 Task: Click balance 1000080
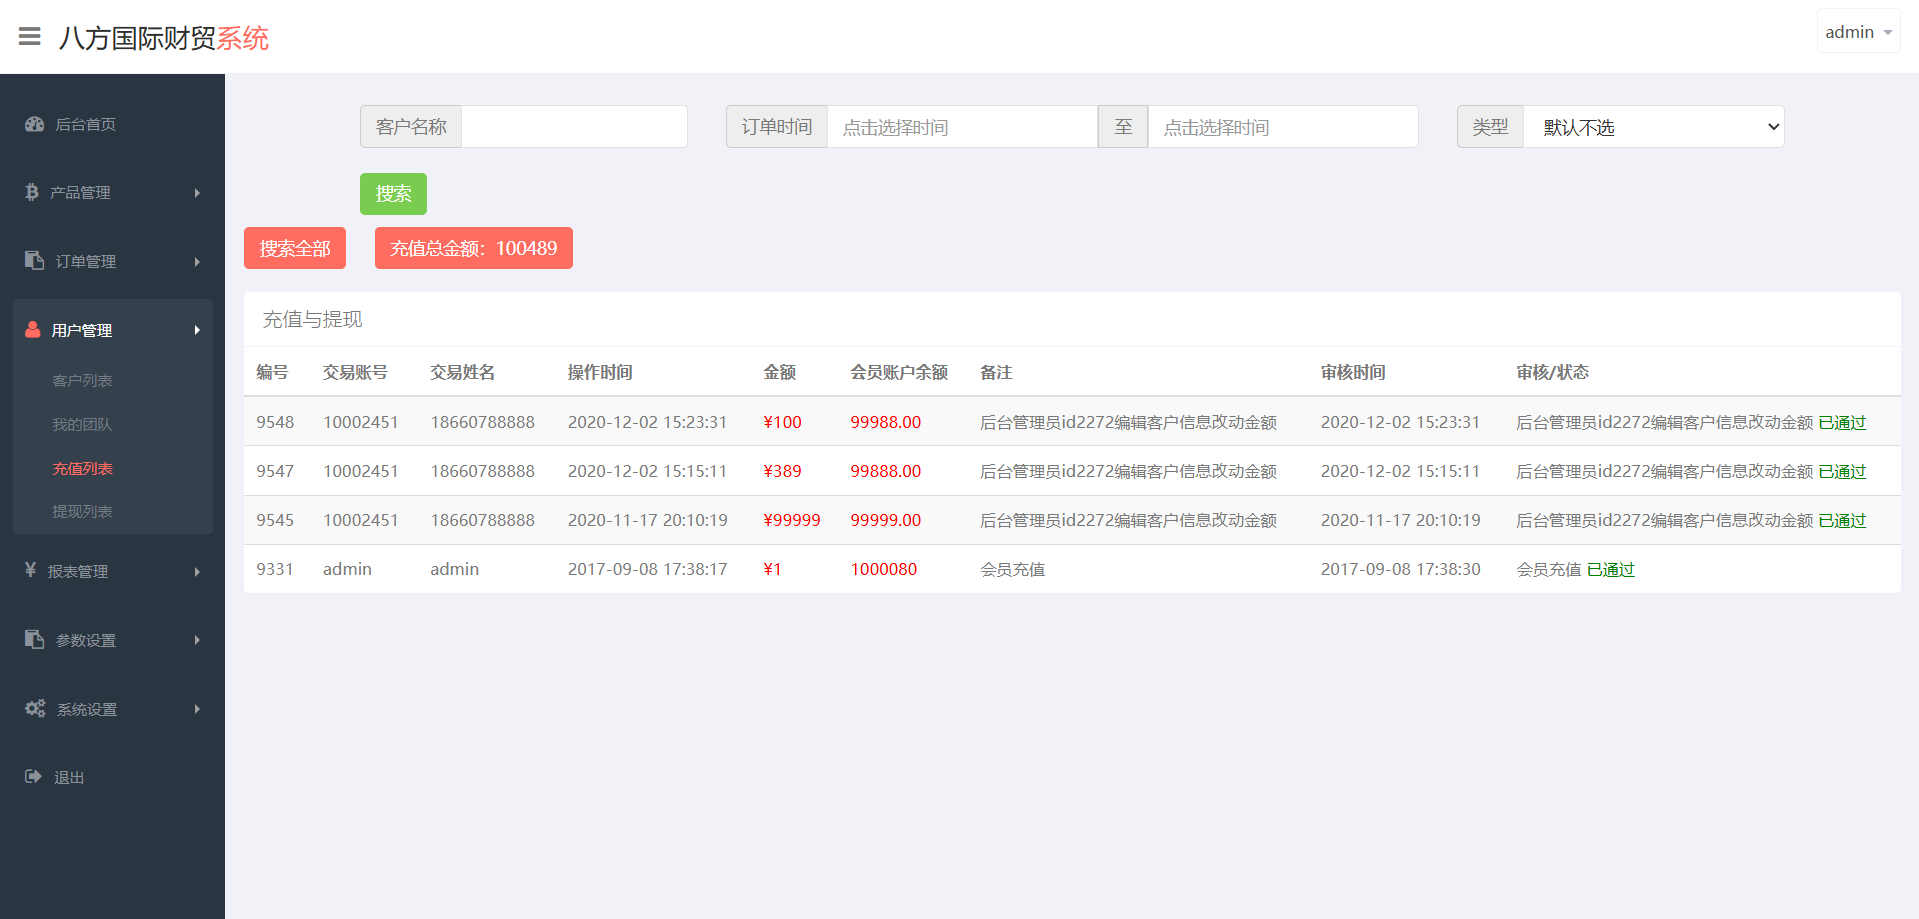coord(883,569)
